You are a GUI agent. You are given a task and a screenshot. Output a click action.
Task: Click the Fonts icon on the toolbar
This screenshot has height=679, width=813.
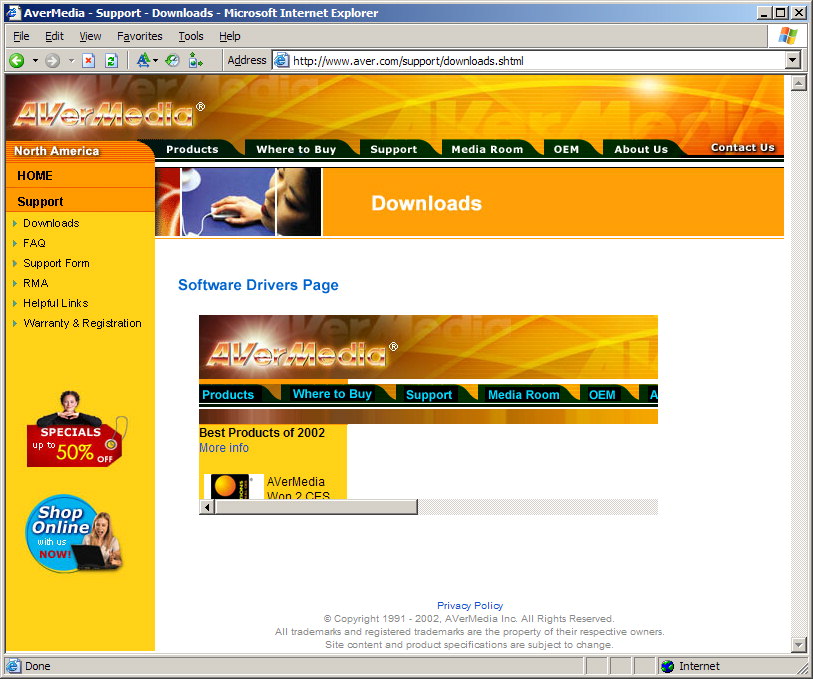(144, 60)
